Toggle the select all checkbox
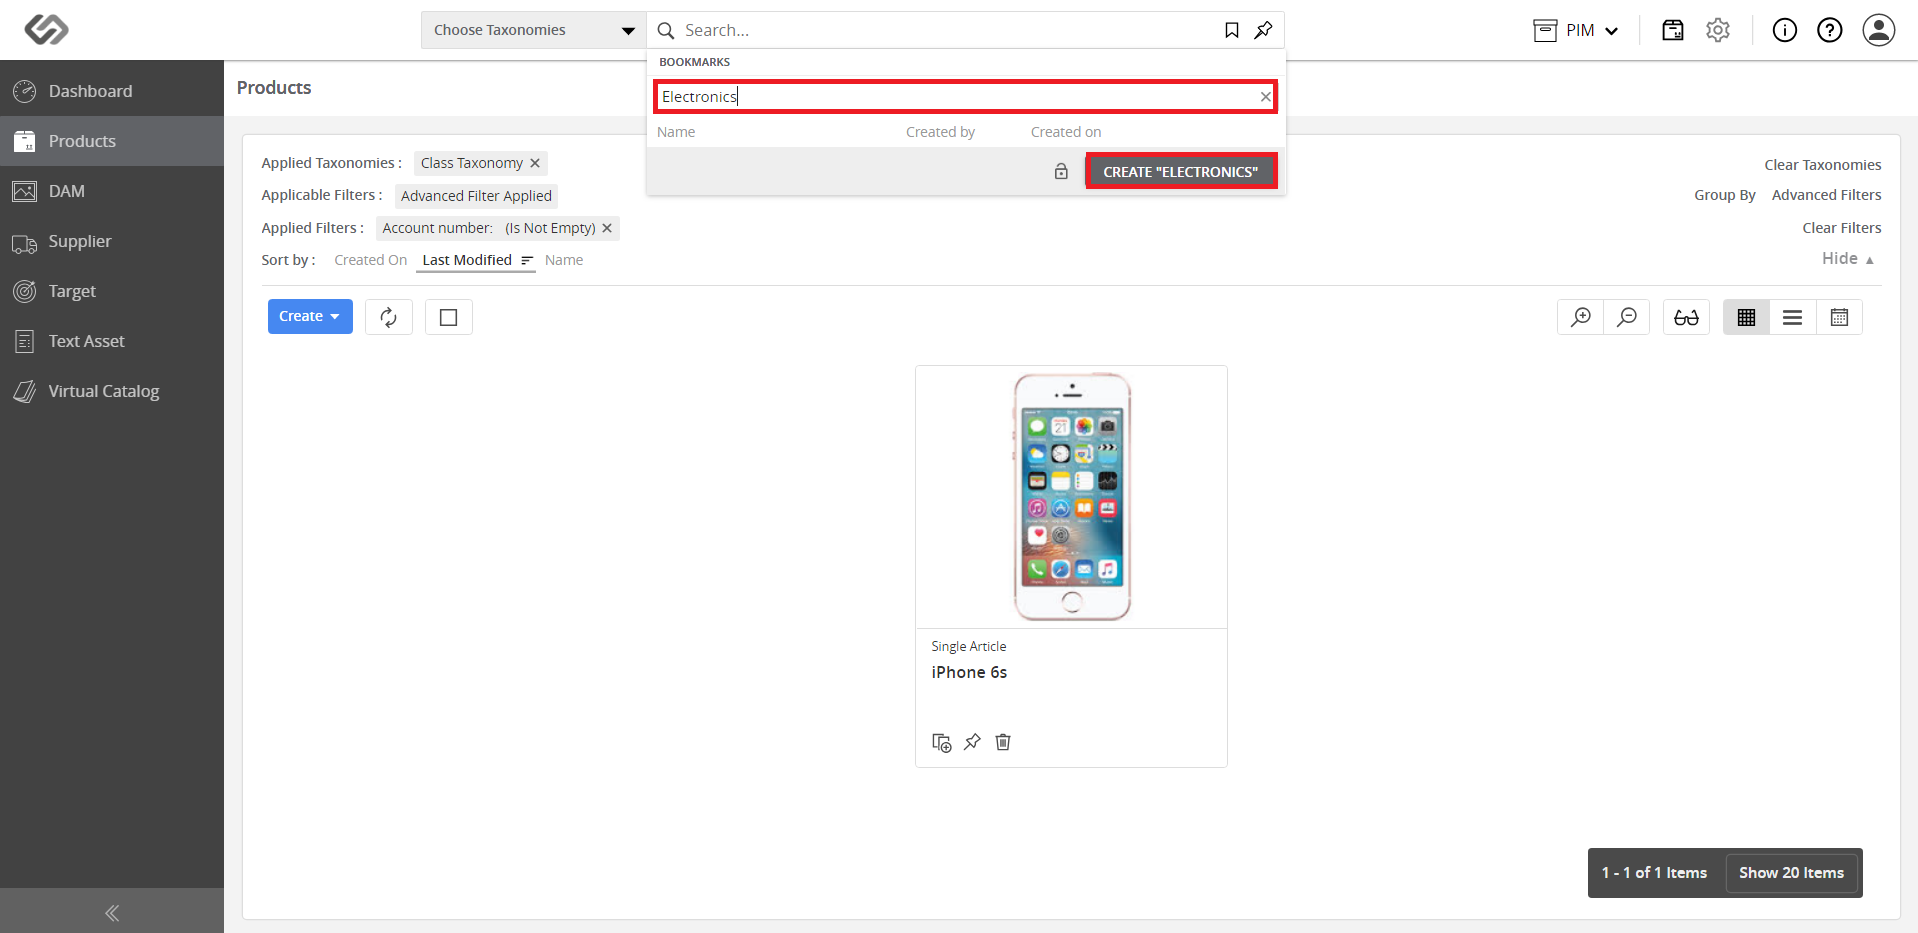Screen dimensions: 1918x933 tap(449, 317)
